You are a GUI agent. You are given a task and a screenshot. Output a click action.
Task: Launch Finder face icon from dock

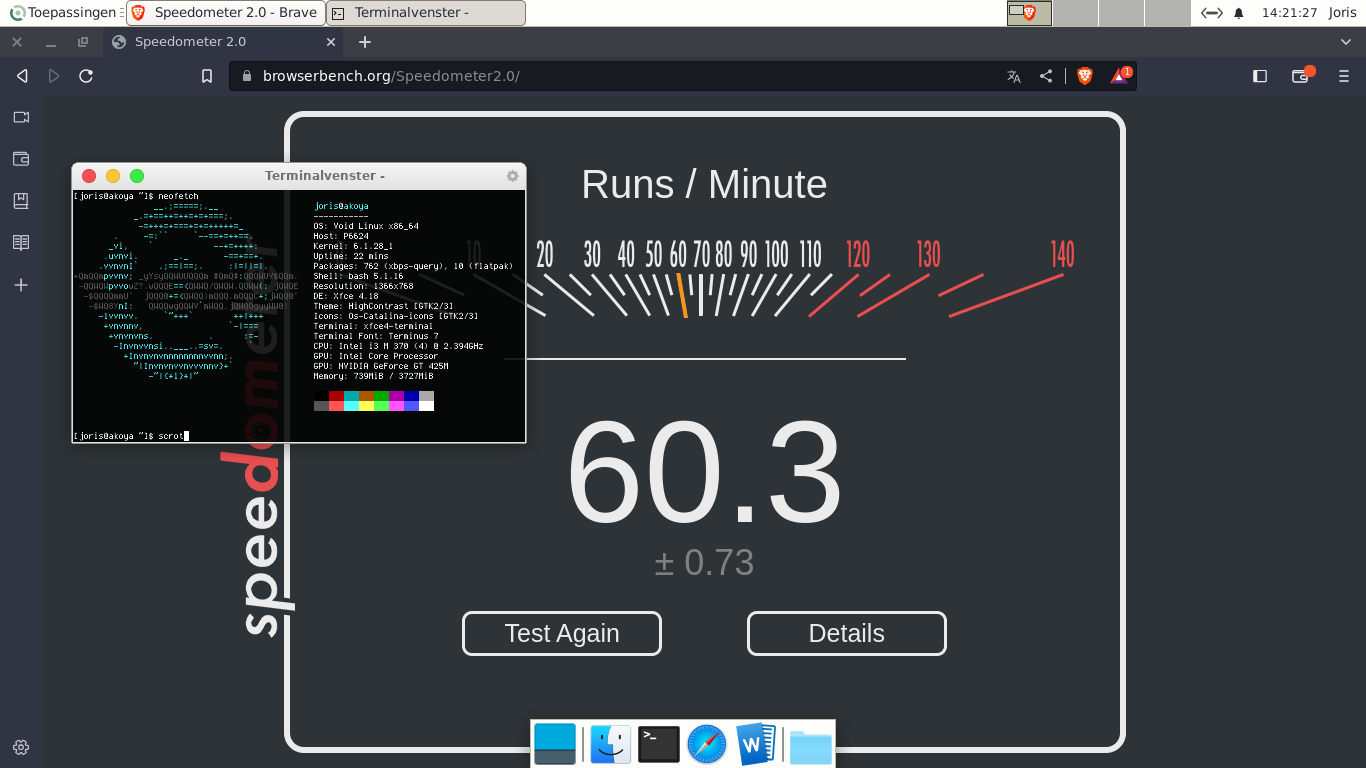610,744
